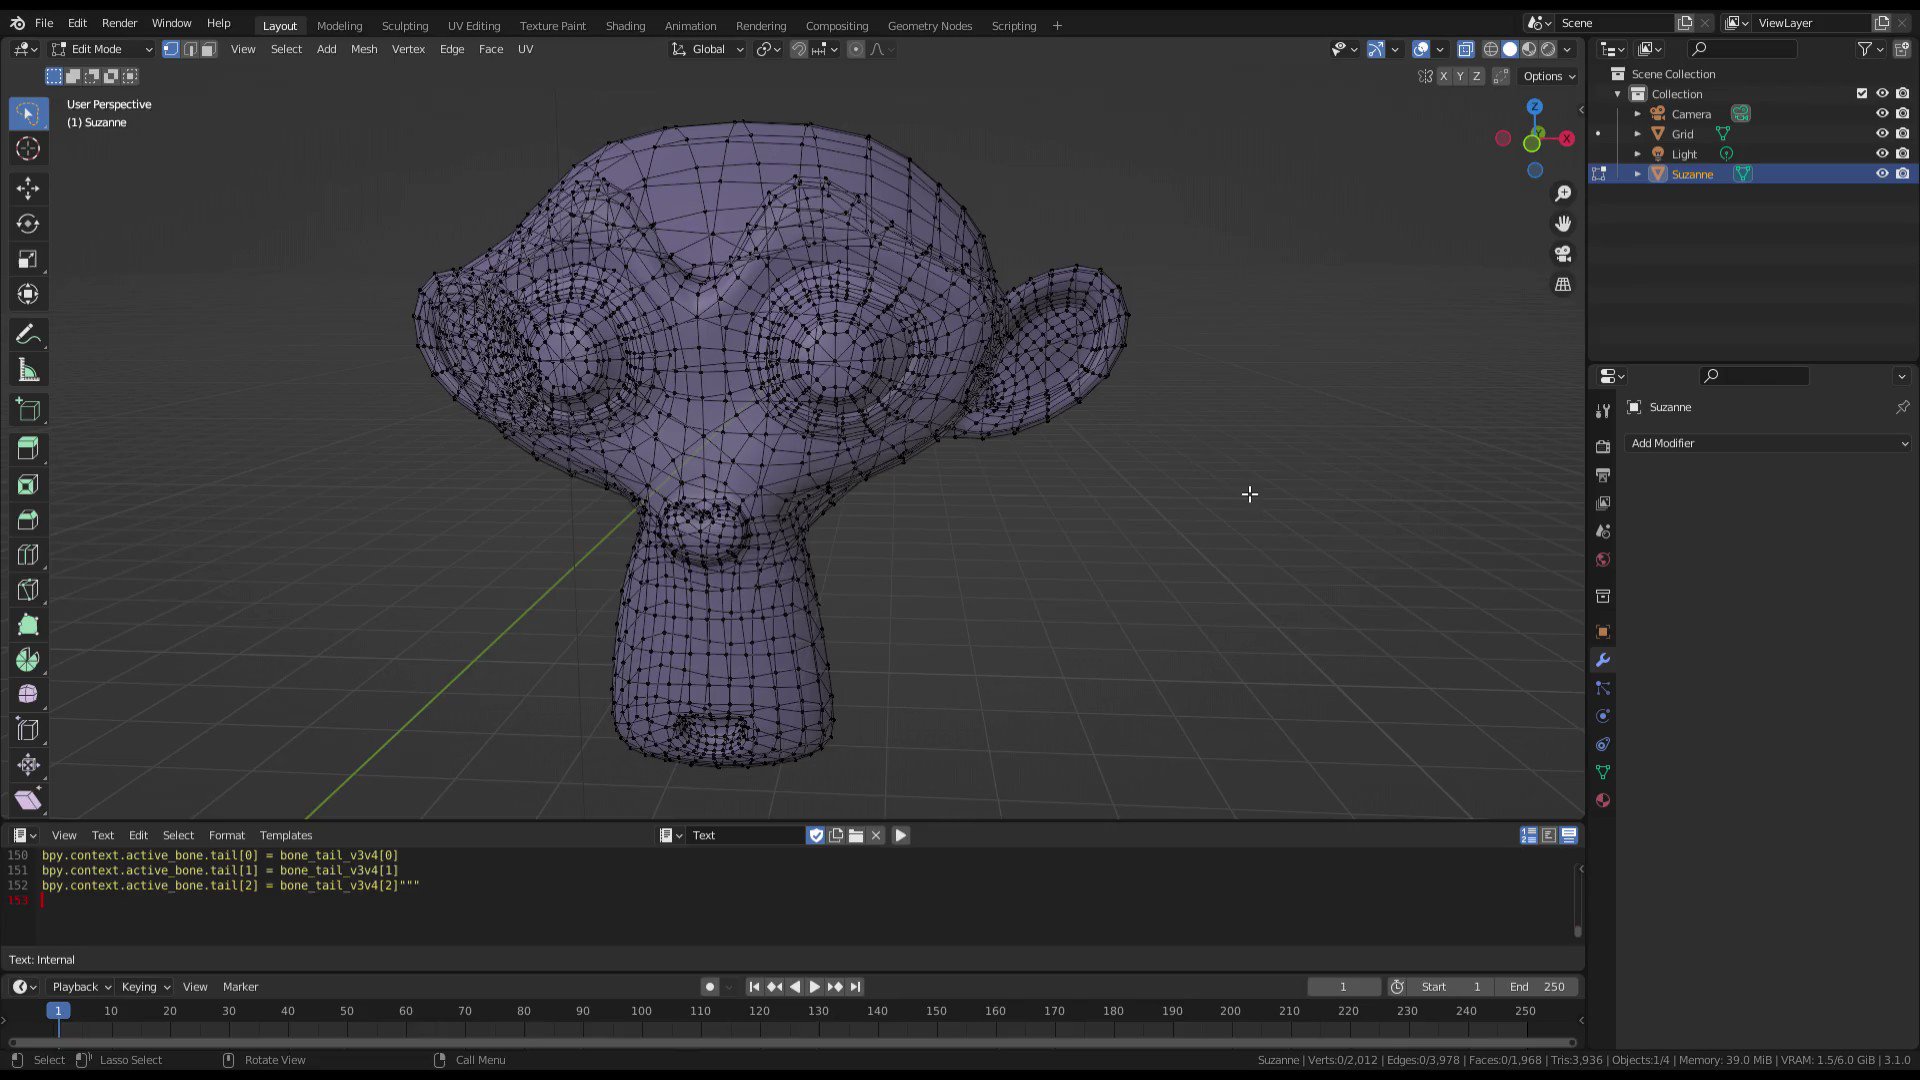
Task: Switch to the Sculpting workspace tab
Action: click(404, 26)
